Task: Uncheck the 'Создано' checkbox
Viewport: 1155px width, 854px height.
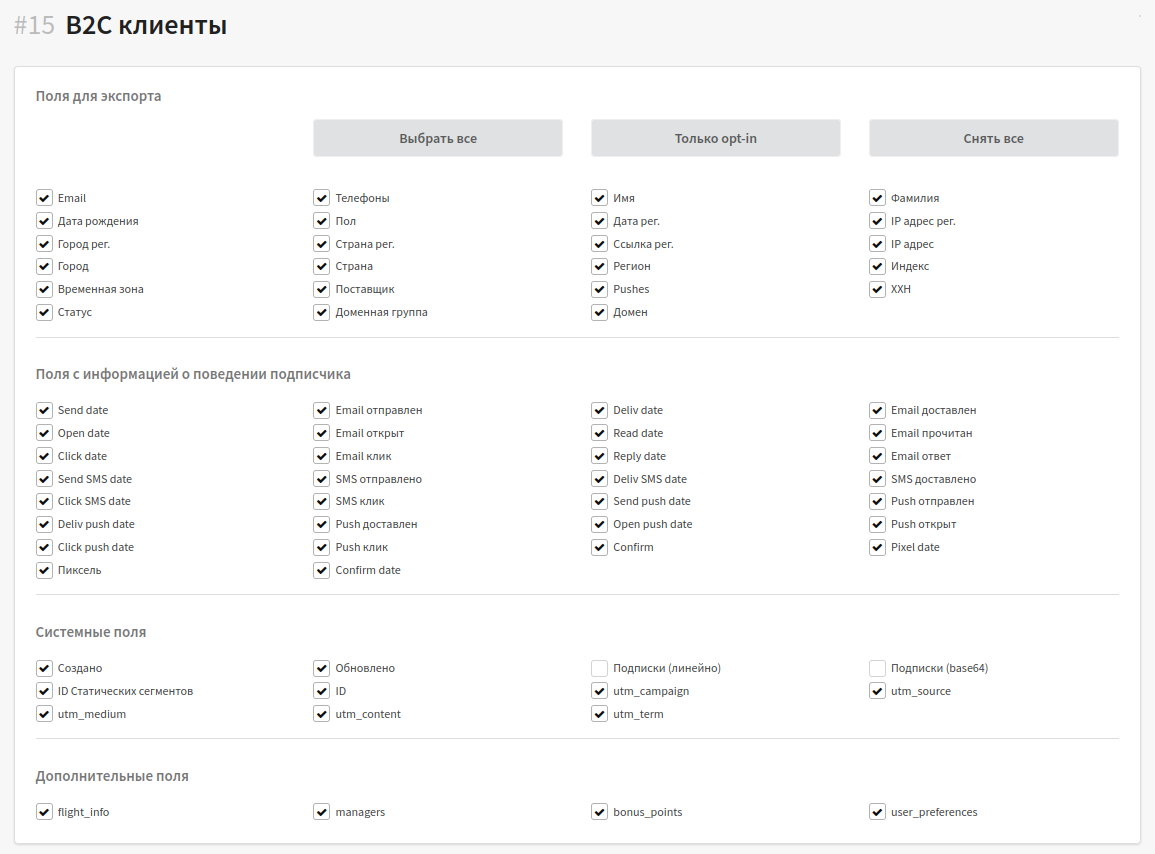Action: [44, 668]
